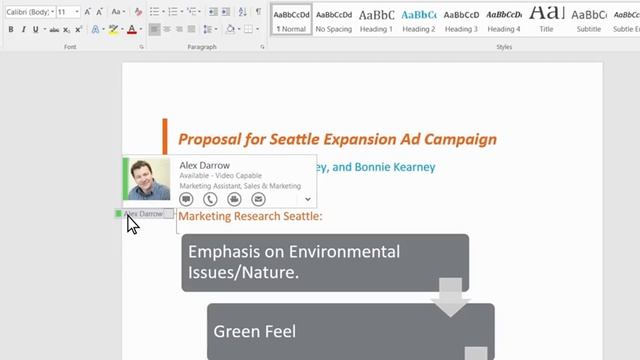640x360 pixels.
Task: Apply red font color
Action: (131, 29)
